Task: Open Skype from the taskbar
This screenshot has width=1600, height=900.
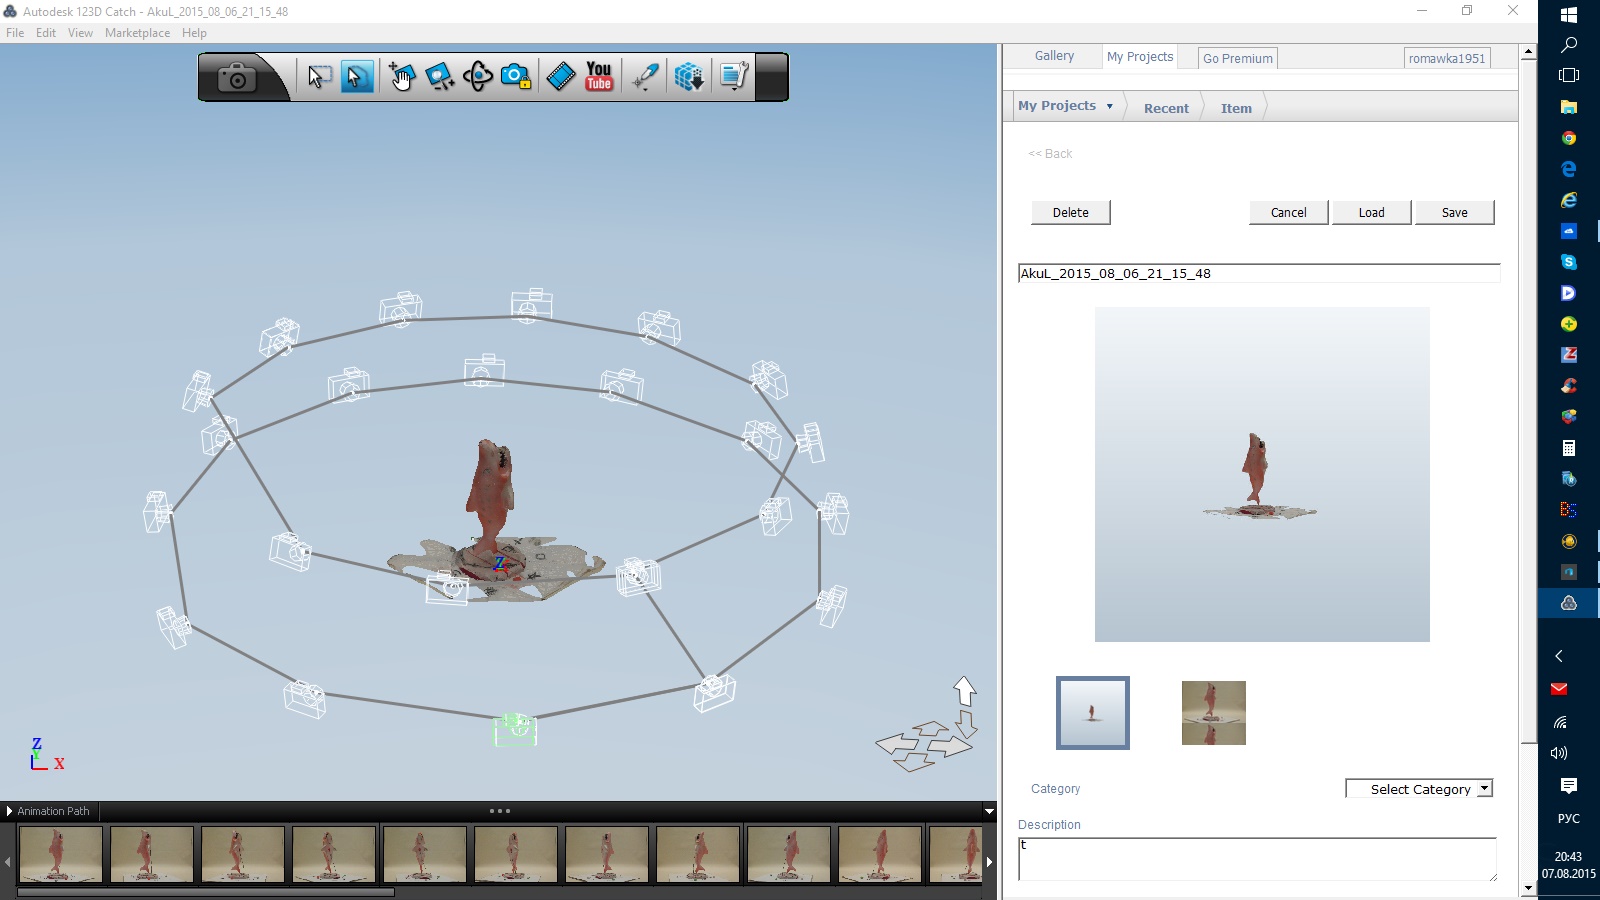Action: click(1569, 262)
